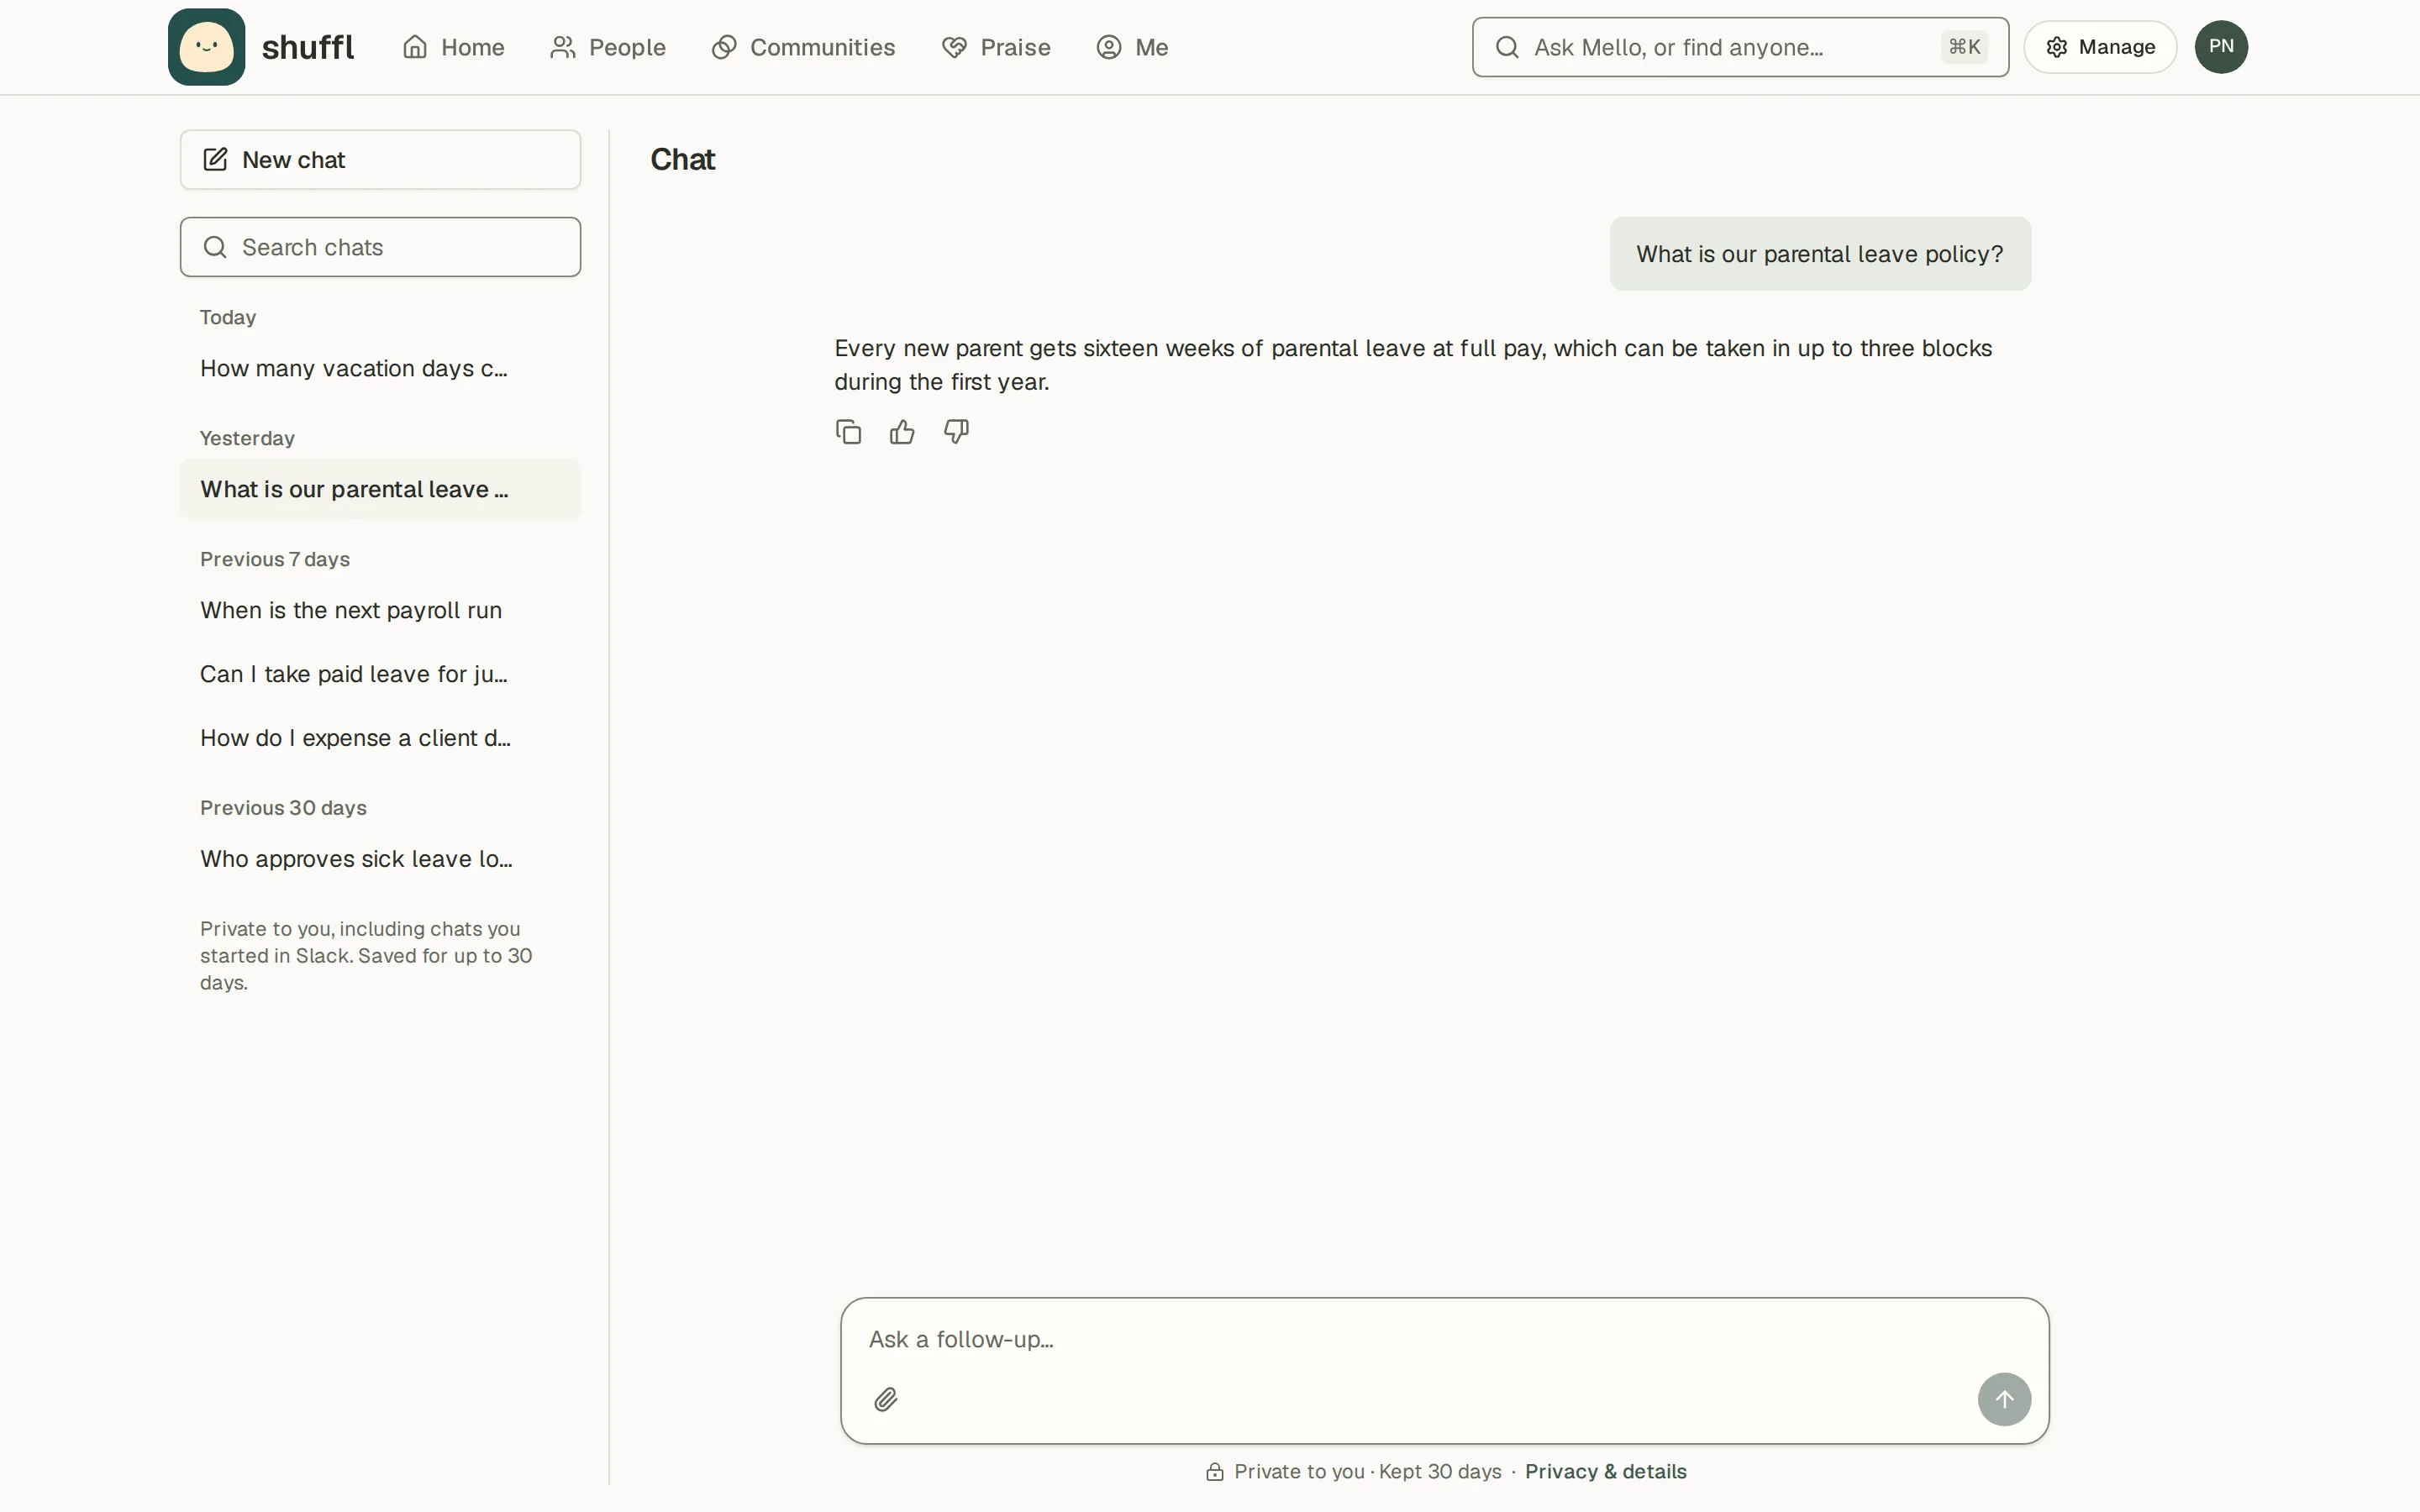Click the ⌘K shortcut badge
2420x1512 pixels.
pos(1964,47)
